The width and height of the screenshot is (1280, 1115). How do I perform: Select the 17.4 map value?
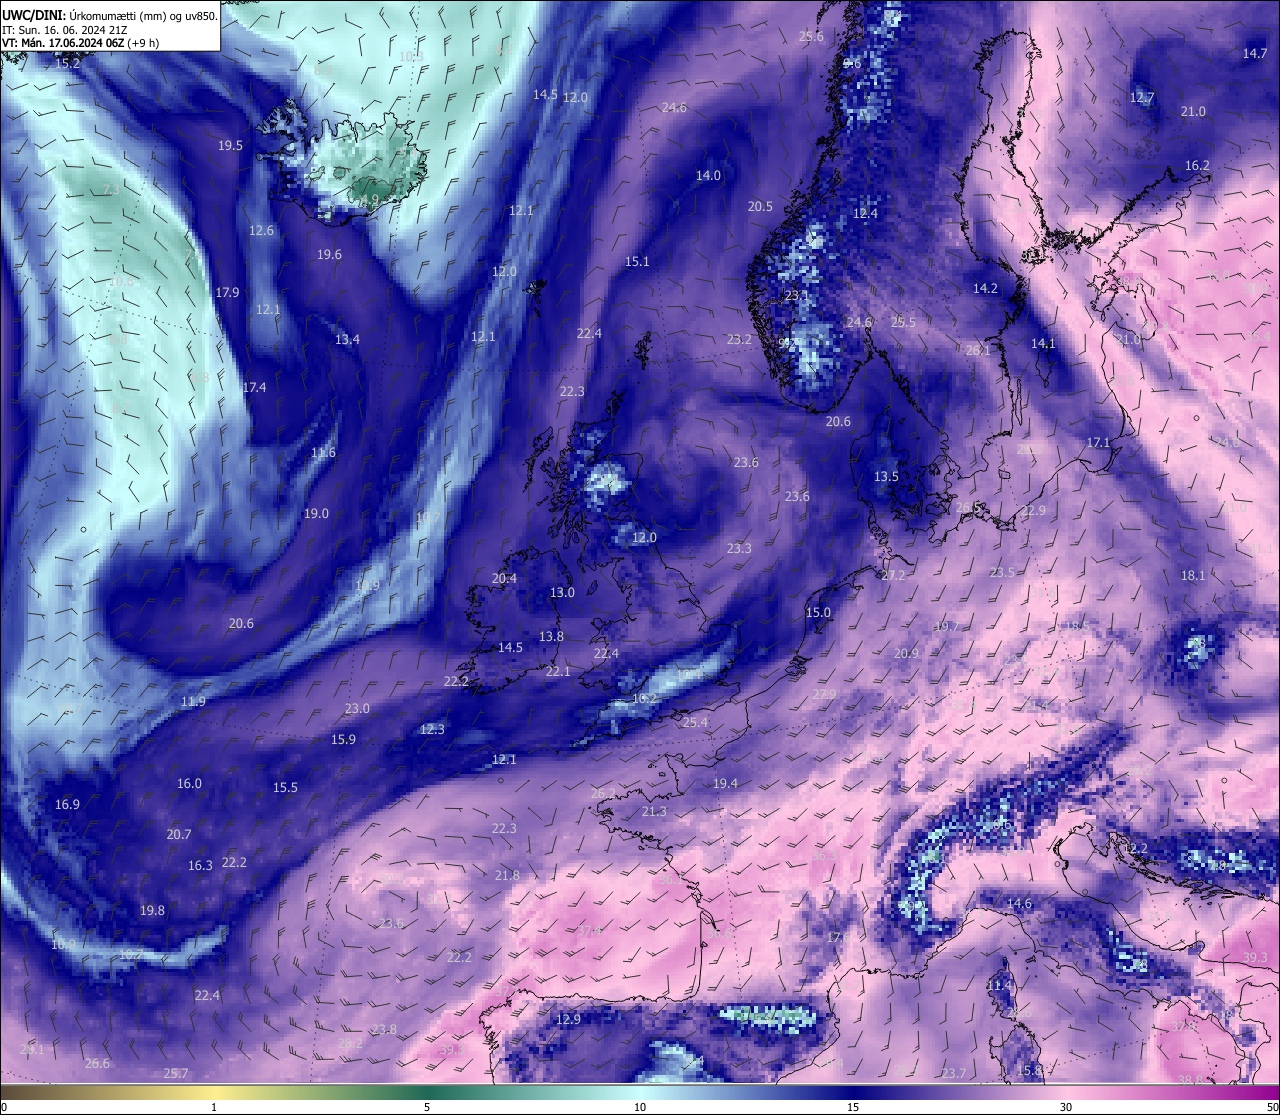254,387
